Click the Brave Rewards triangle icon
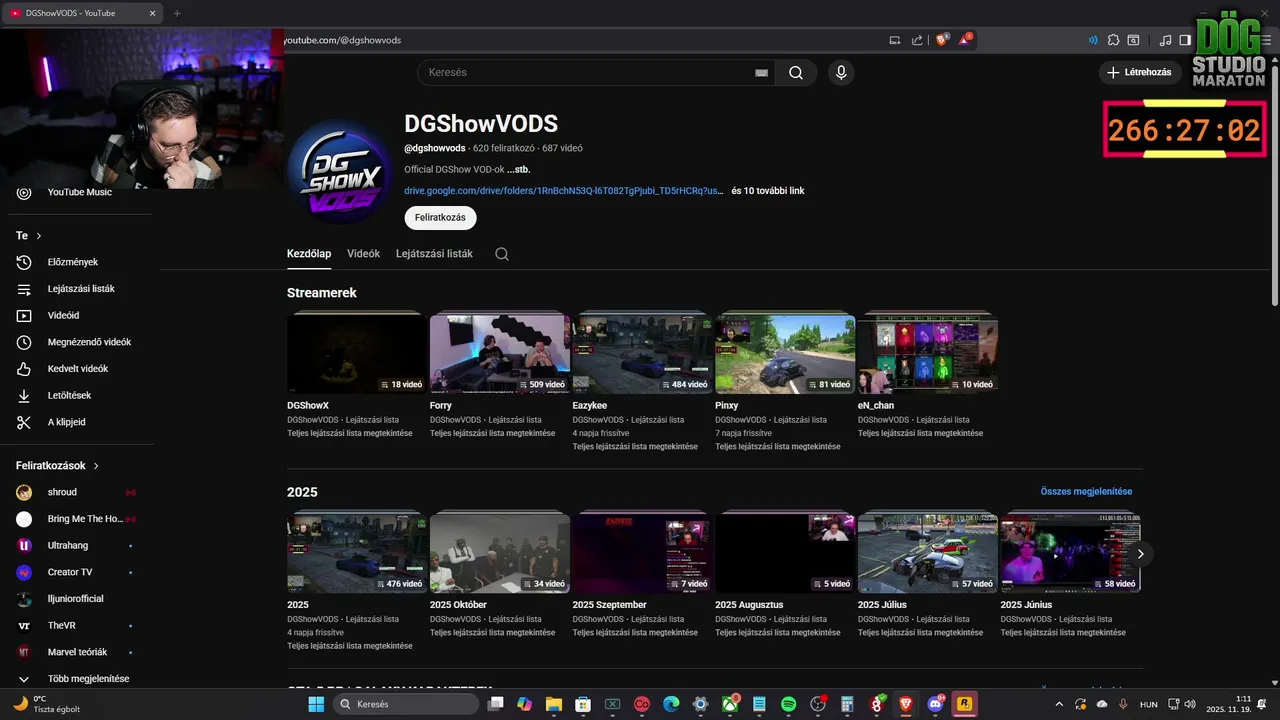The image size is (1280, 720). (x=965, y=40)
